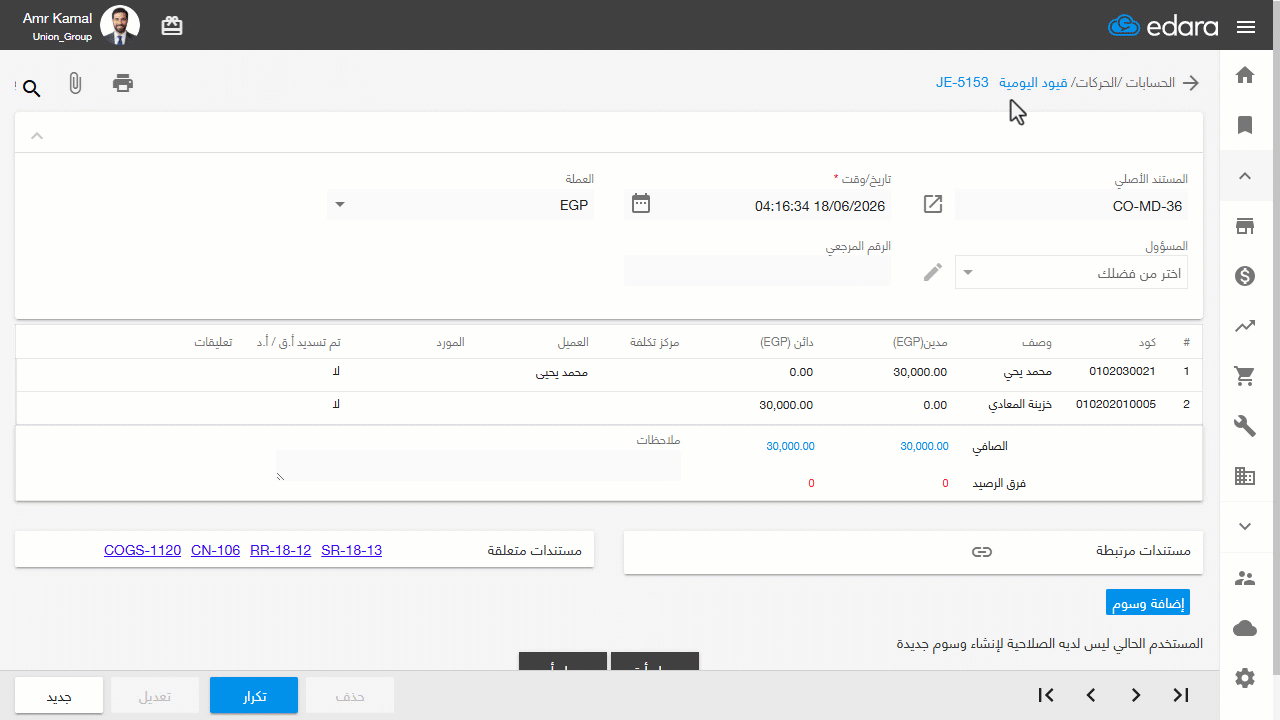
Task: Select account code 0102030021 cell
Action: tap(1122, 372)
